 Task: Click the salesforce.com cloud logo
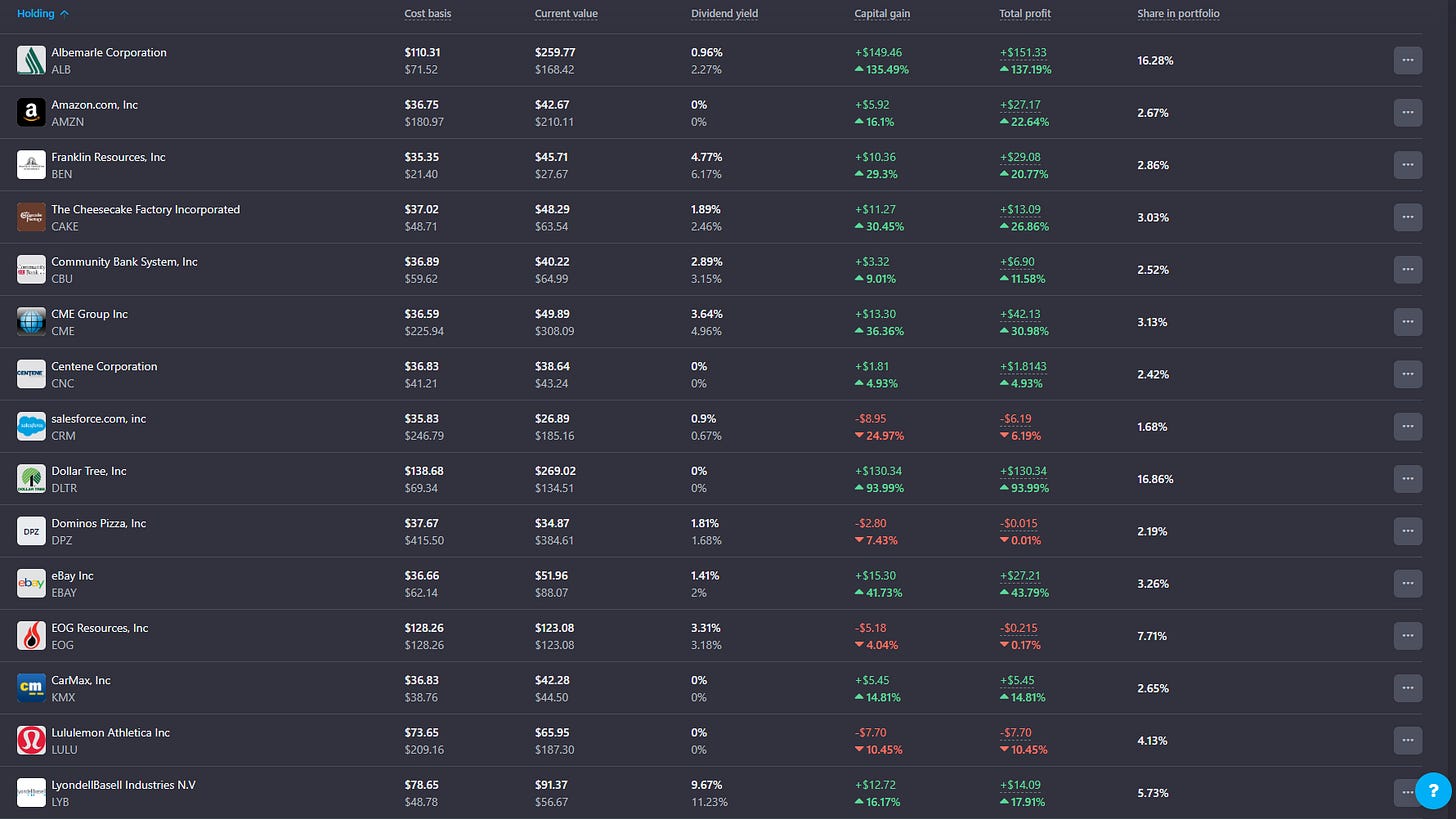pos(31,426)
